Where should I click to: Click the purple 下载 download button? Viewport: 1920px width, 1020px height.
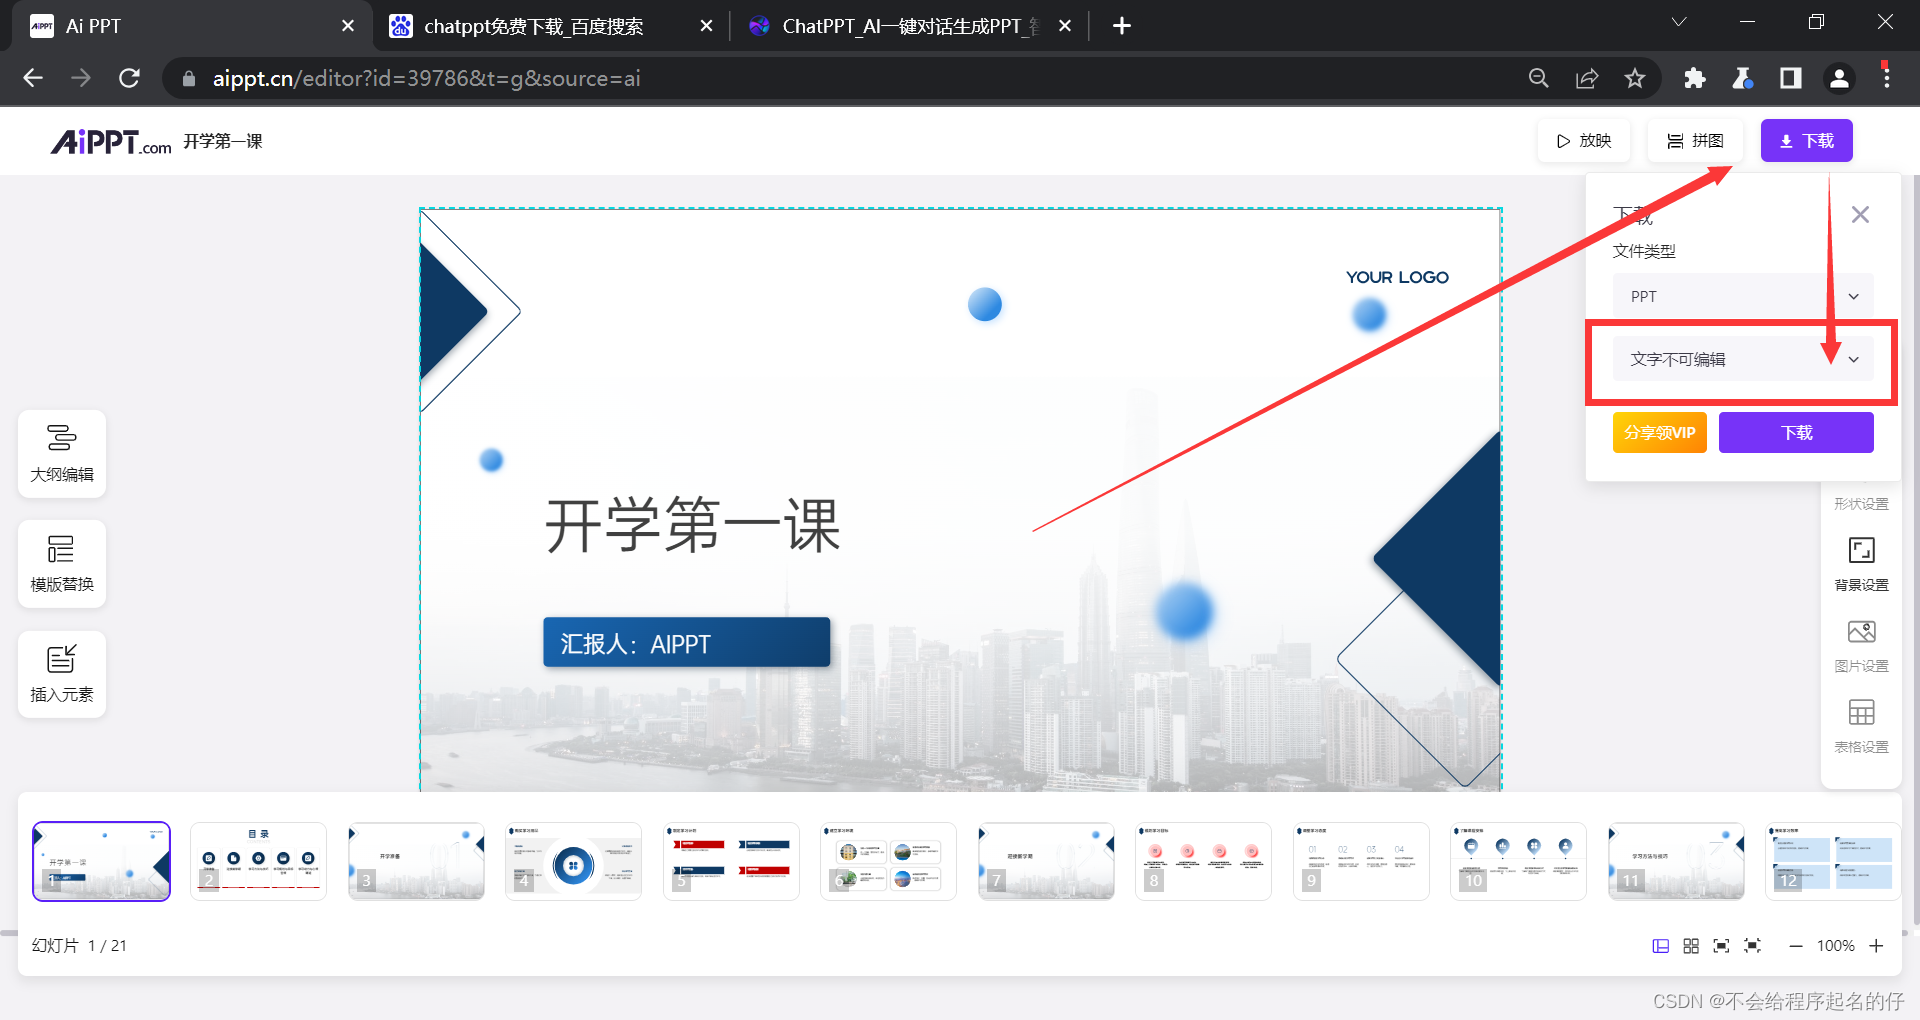click(1795, 432)
